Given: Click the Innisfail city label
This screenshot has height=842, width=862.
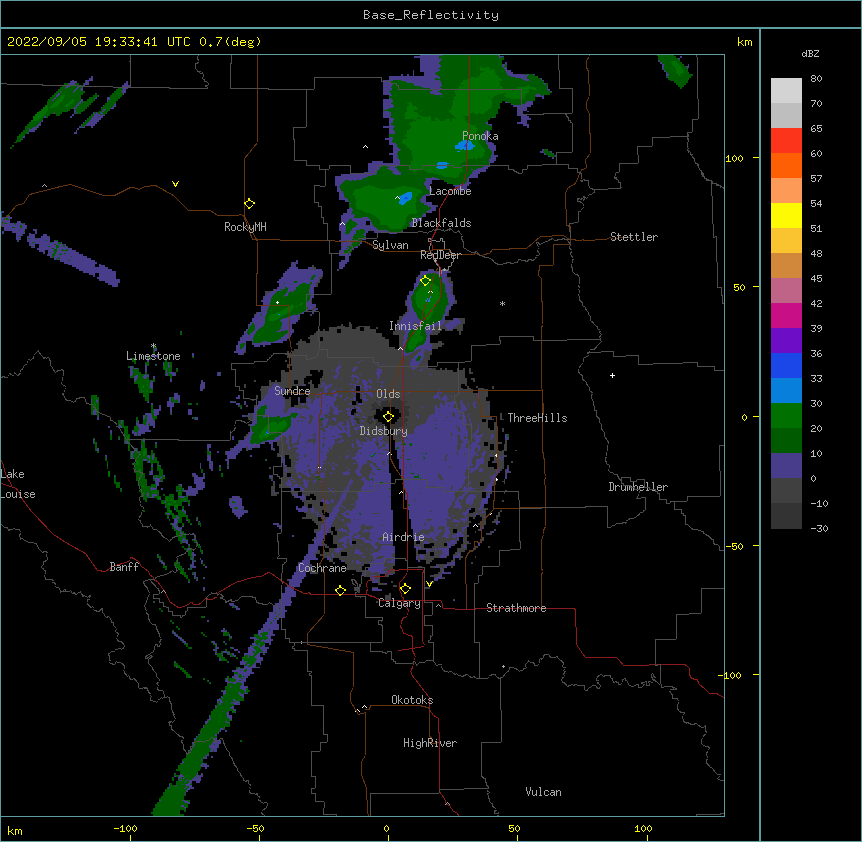Looking at the screenshot, I should 415,326.
